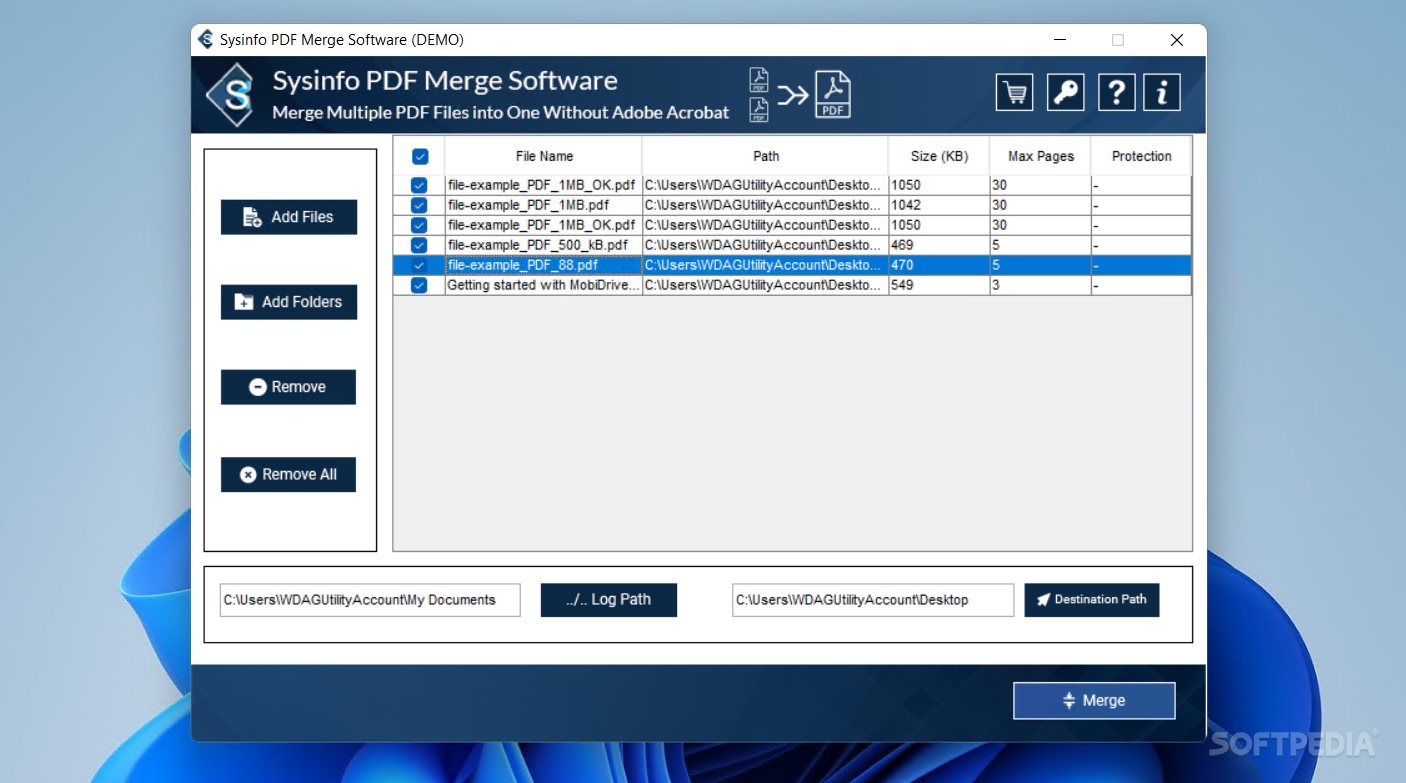Select the file-example_PDF_500_kB.pdf file name
This screenshot has height=783, width=1406.
538,245
